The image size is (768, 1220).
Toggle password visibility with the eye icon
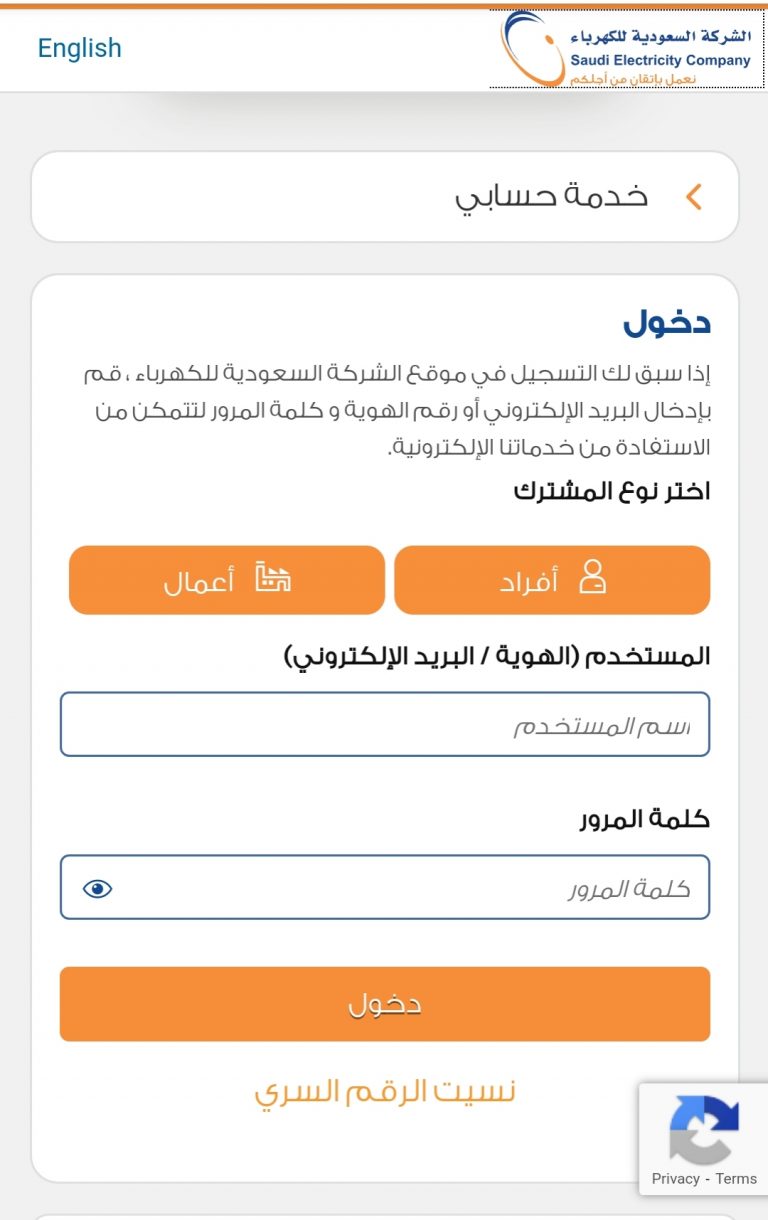click(97, 888)
